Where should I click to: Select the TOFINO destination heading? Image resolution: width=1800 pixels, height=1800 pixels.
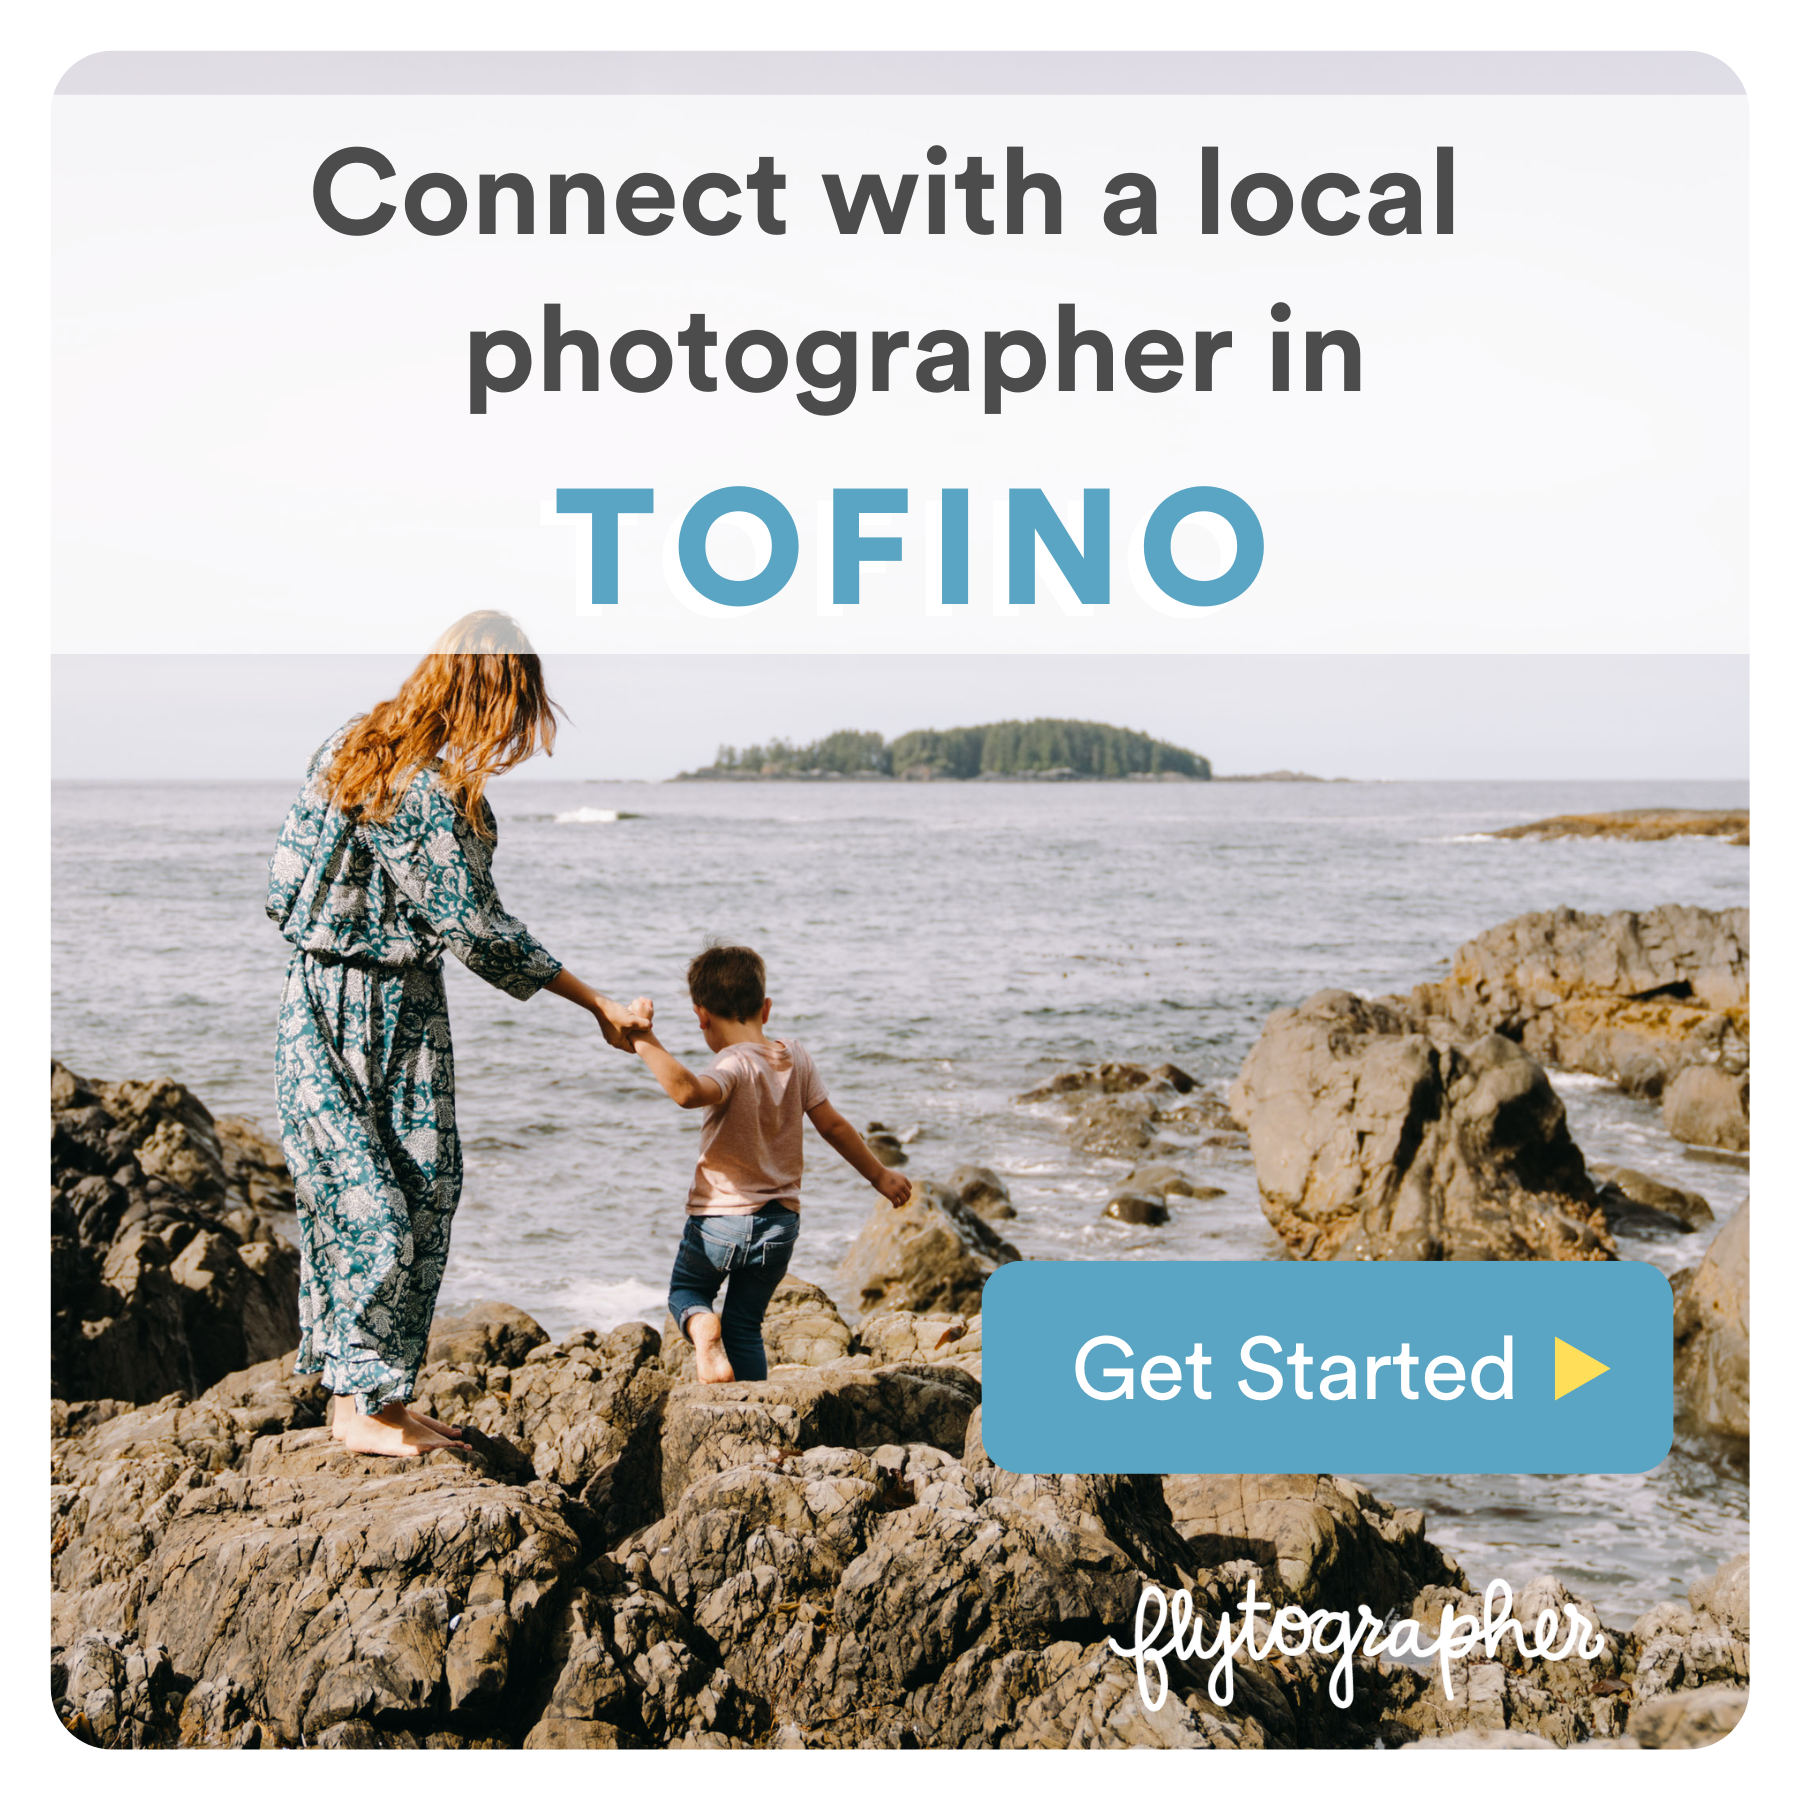tap(911, 547)
